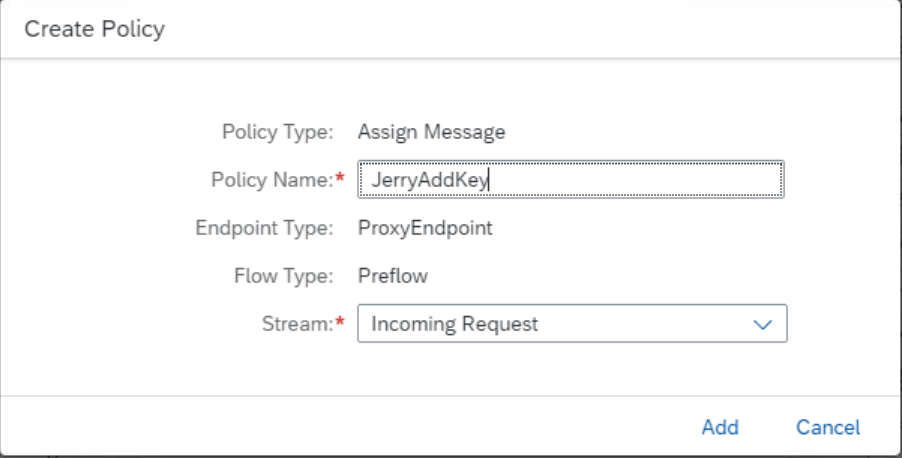The width and height of the screenshot is (902, 458).
Task: Click empty footer area left of Add
Action: pyautogui.click(x=350, y=427)
